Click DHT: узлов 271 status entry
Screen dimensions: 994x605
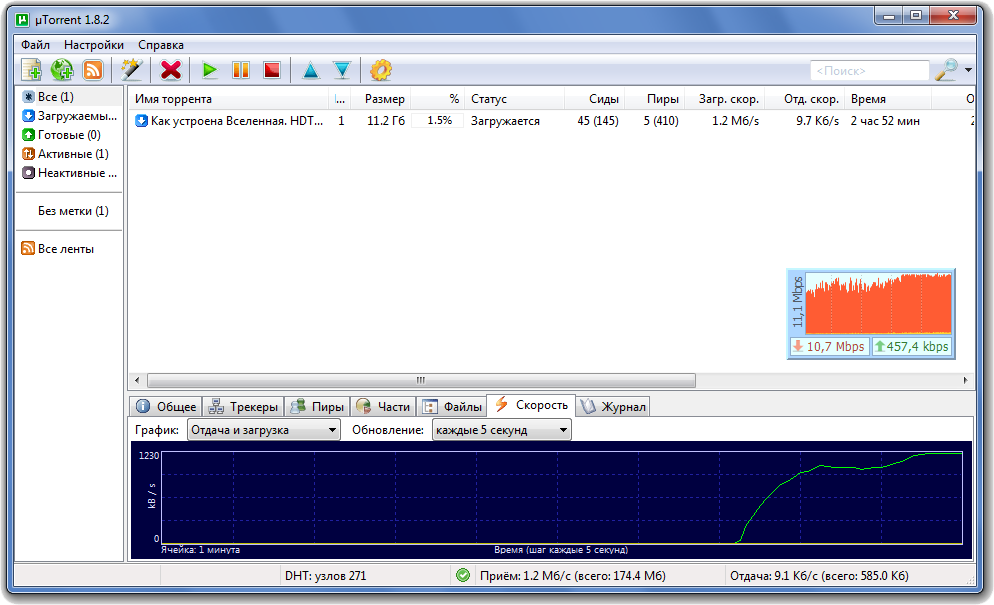click(325, 576)
